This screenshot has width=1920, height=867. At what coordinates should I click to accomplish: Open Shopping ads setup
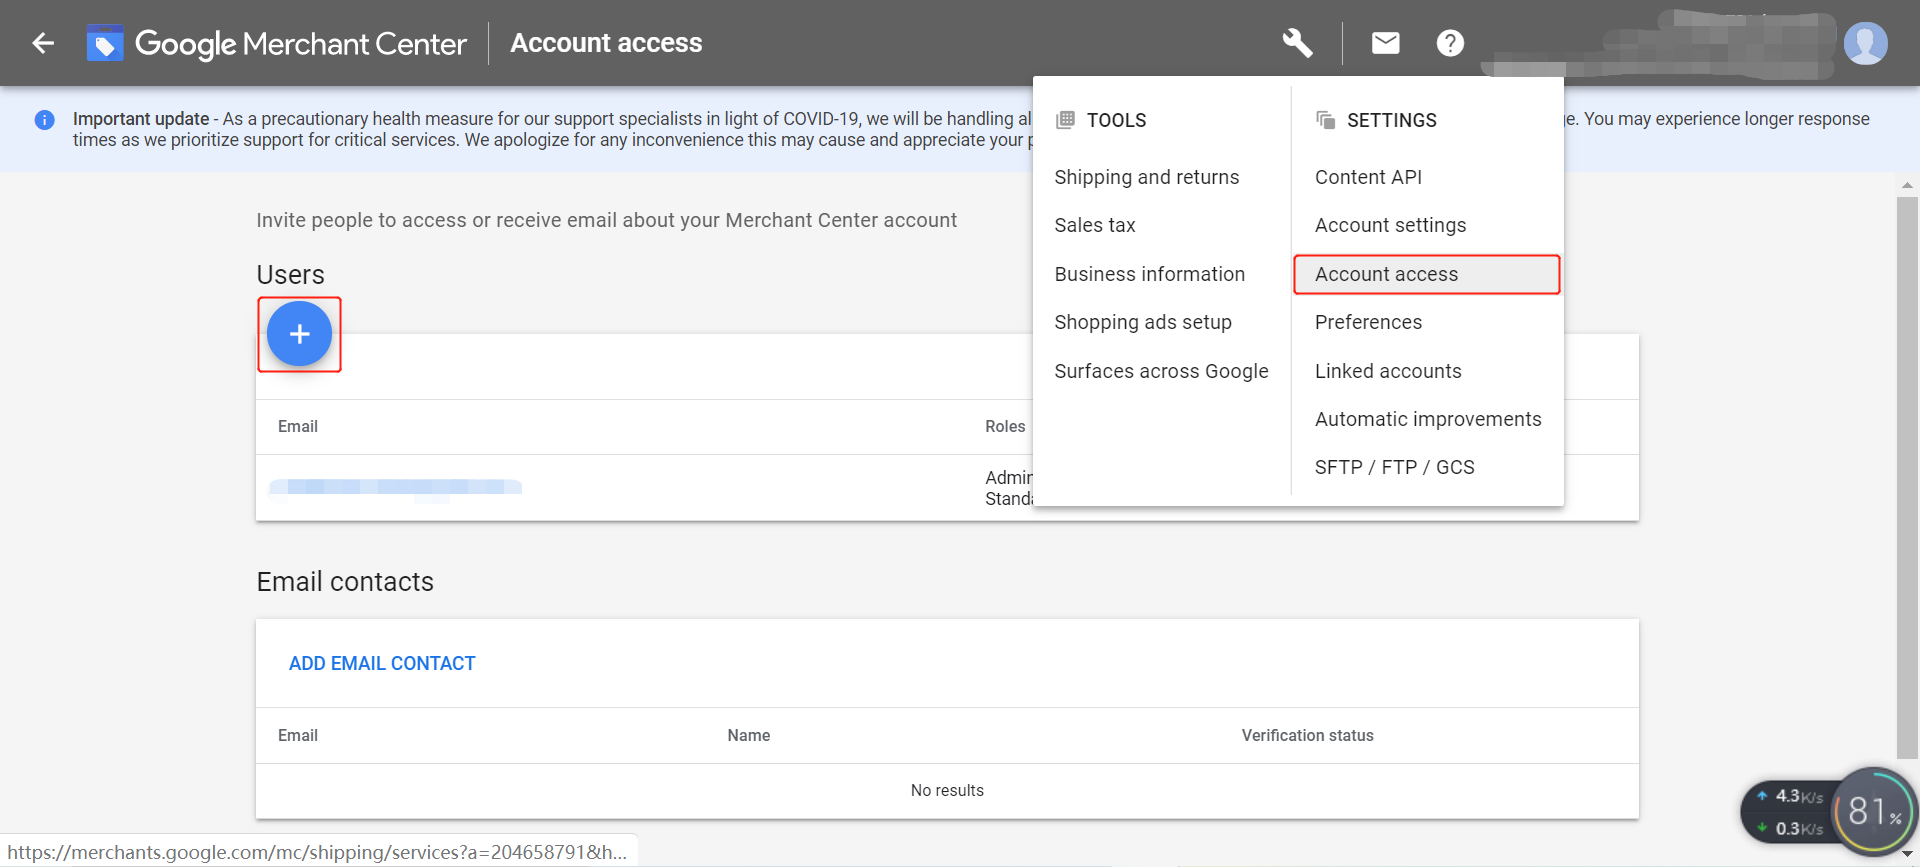click(x=1143, y=322)
